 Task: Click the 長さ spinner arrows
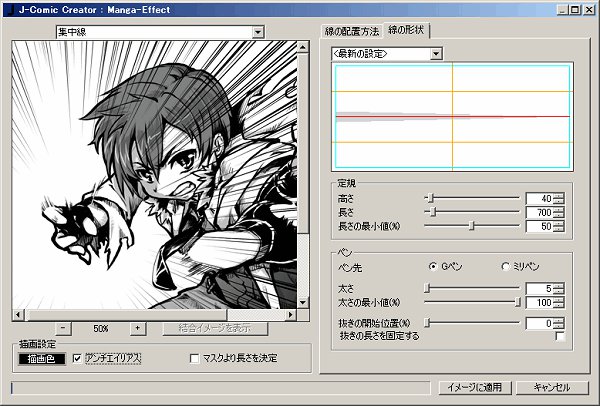tap(559, 212)
